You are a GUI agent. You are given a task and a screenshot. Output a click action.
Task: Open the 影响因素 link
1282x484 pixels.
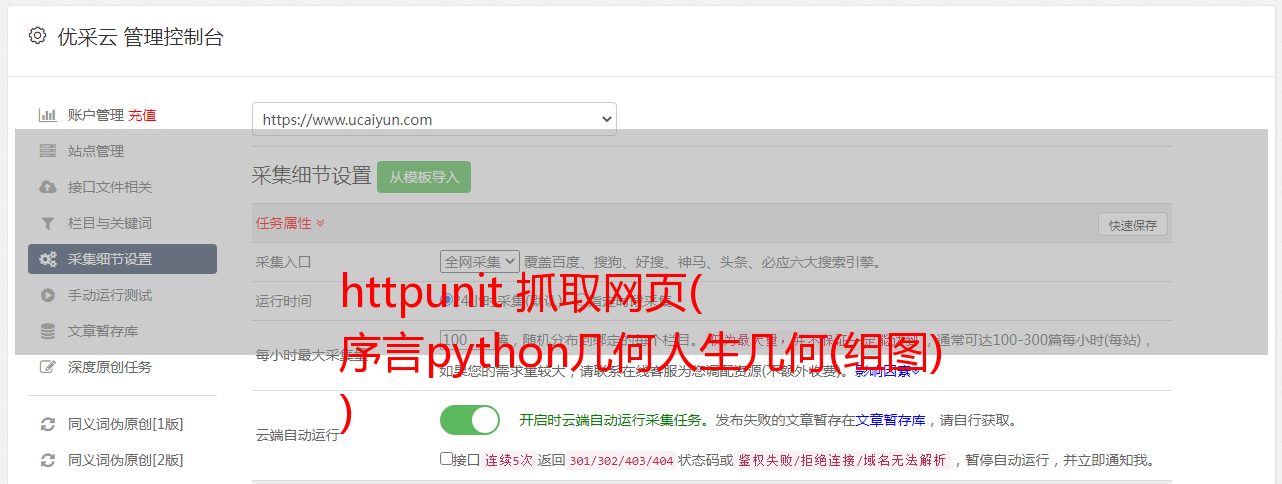point(888,371)
